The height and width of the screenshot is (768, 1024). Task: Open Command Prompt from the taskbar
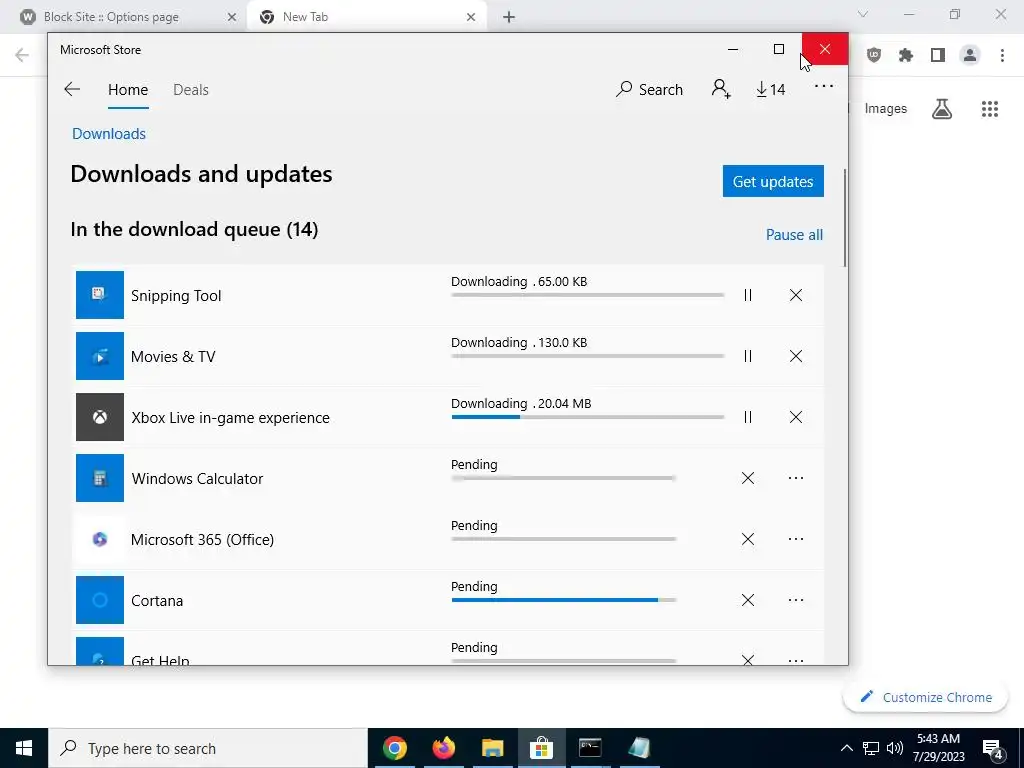590,748
